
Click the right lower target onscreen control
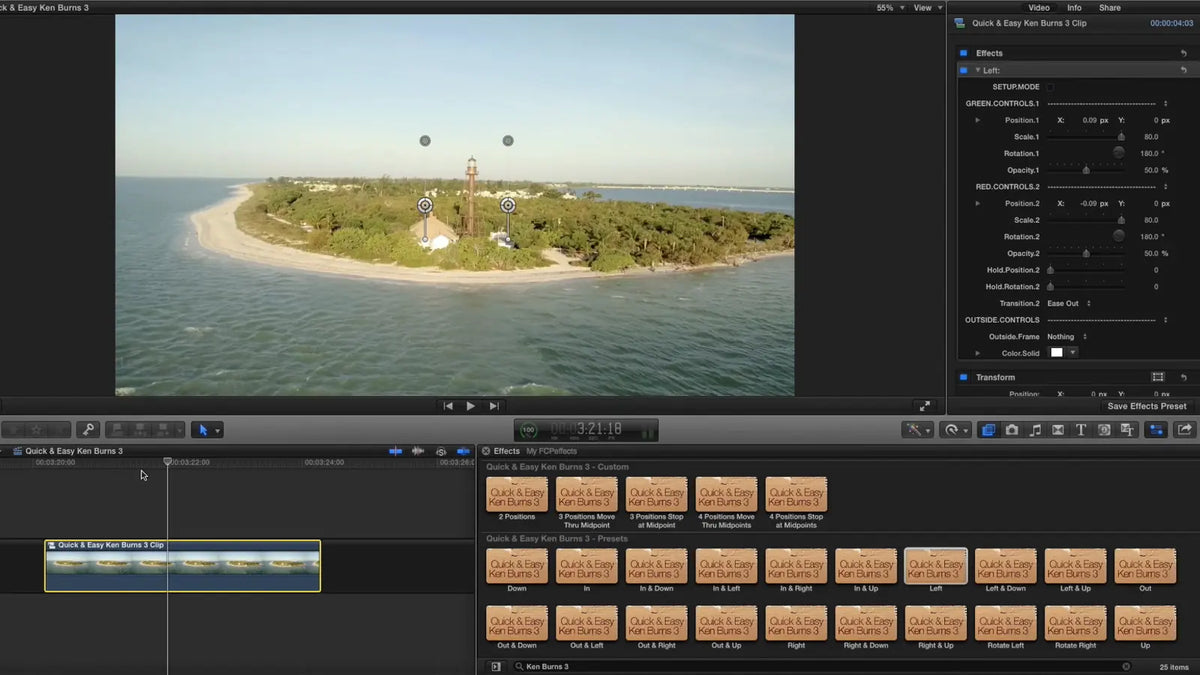tap(508, 205)
